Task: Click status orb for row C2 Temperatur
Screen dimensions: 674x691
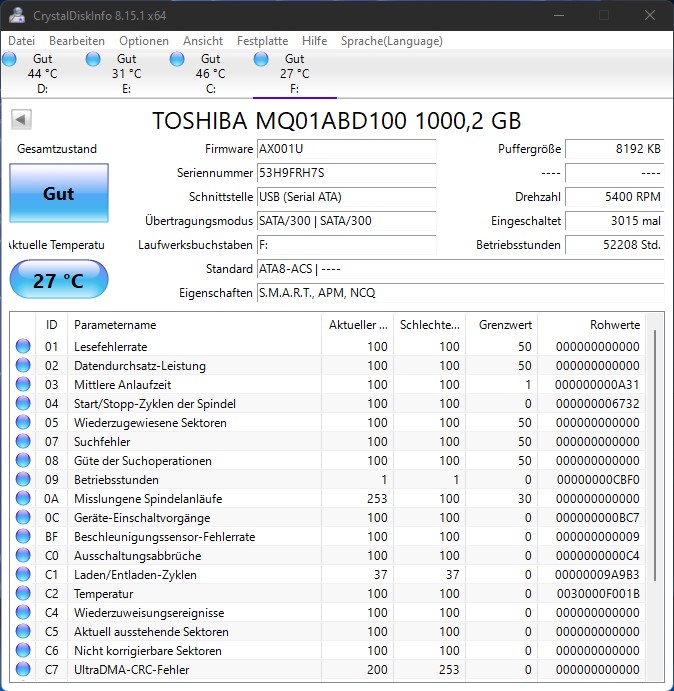Action: click(23, 593)
